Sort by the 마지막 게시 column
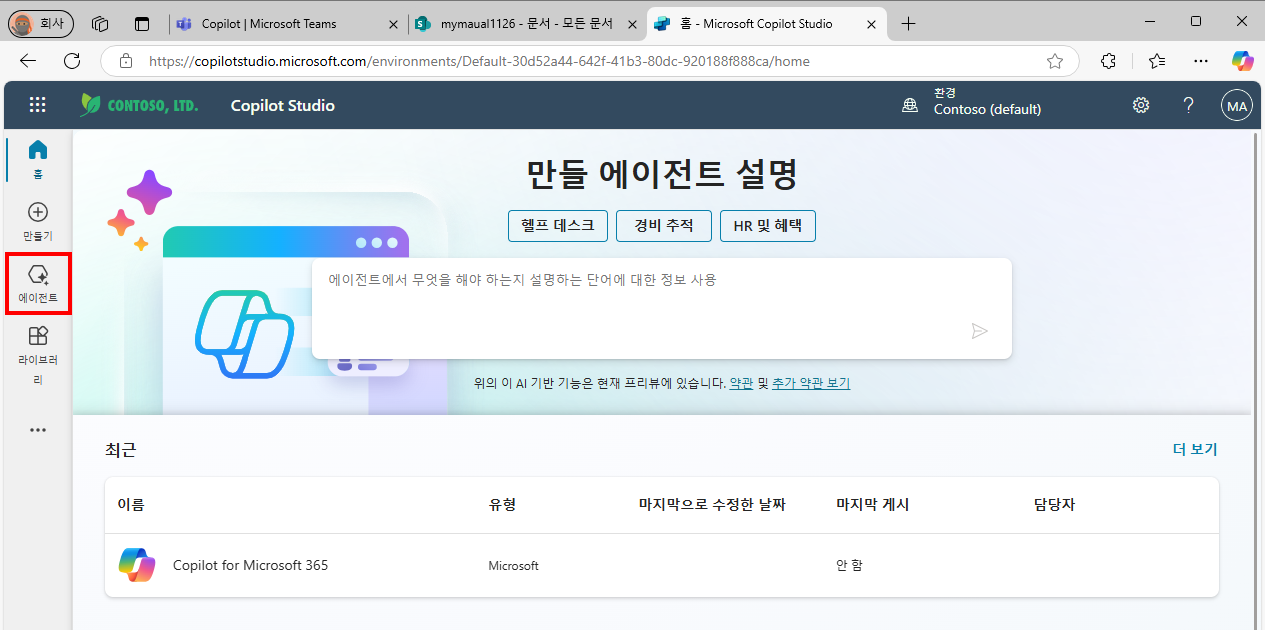Image resolution: width=1265 pixels, height=630 pixels. [x=873, y=505]
